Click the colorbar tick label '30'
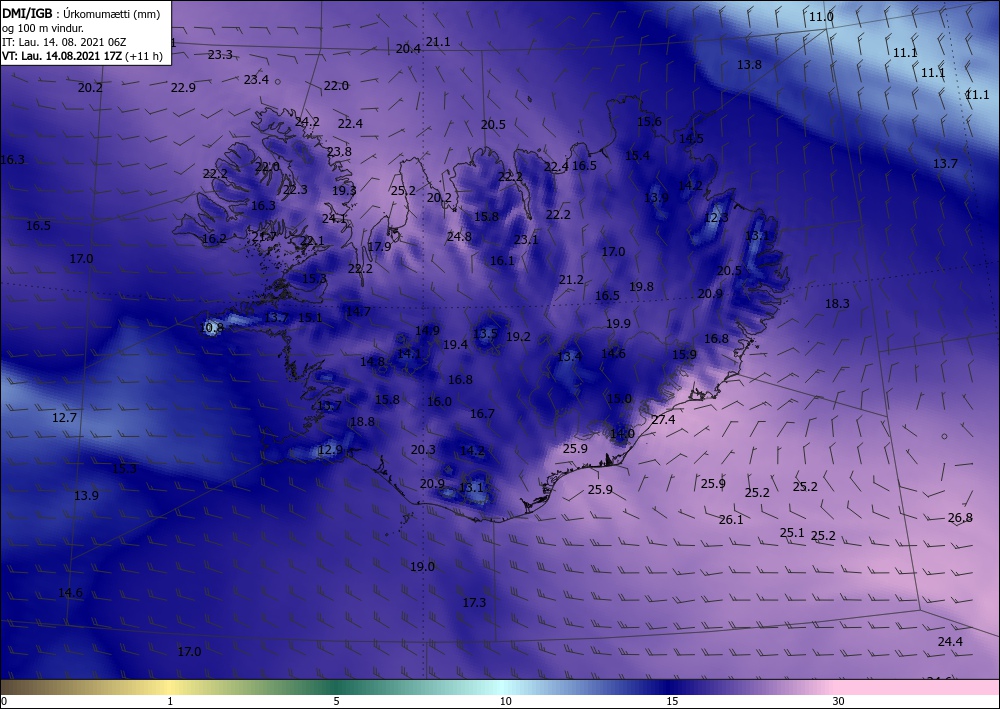Screen dimensions: 1000x709 (838, 701)
